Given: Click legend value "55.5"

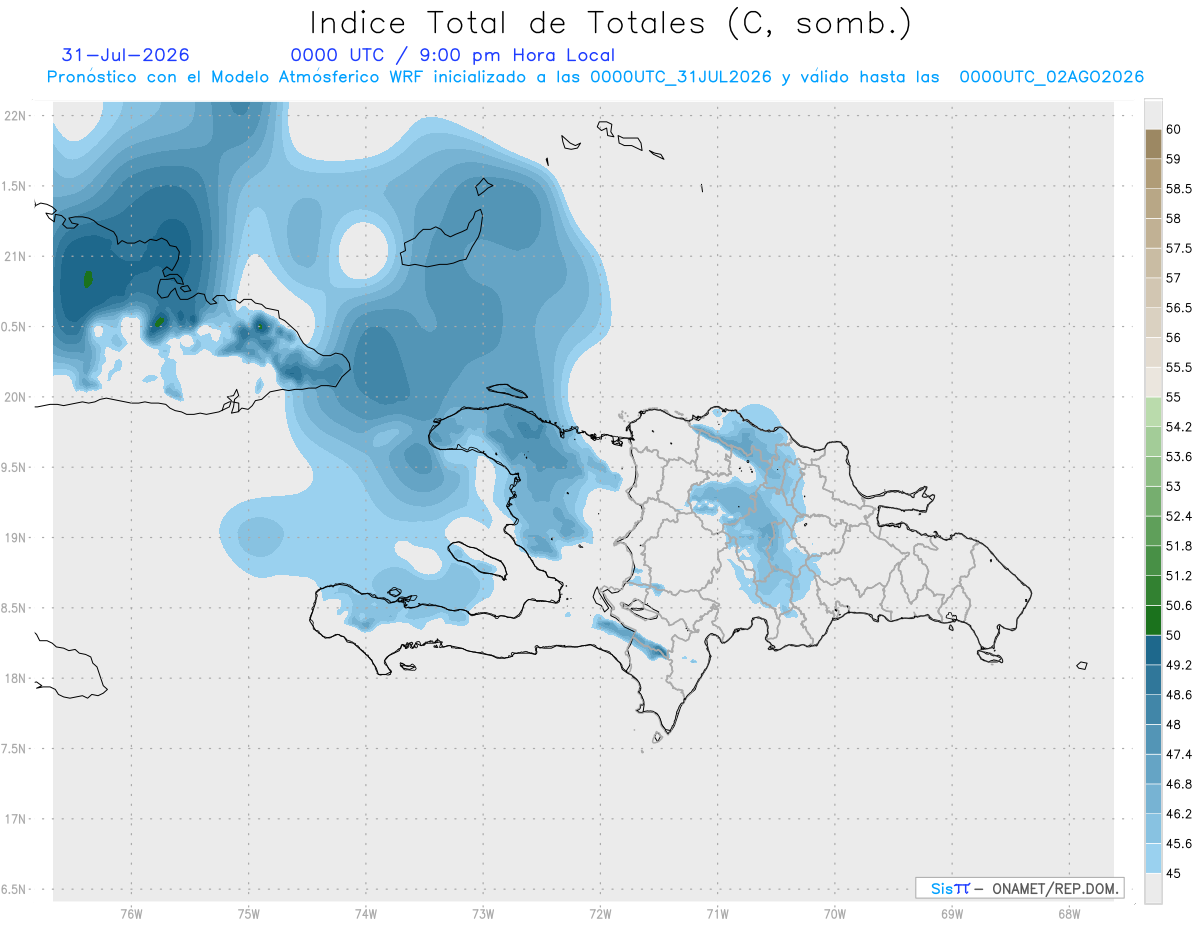Looking at the screenshot, I should coord(1179,368).
